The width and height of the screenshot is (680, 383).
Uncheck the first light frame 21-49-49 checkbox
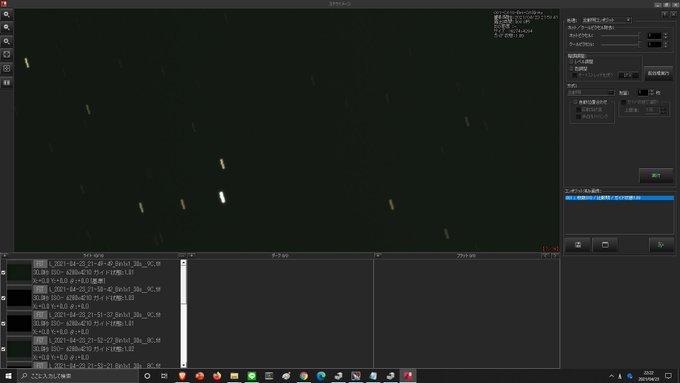3,272
